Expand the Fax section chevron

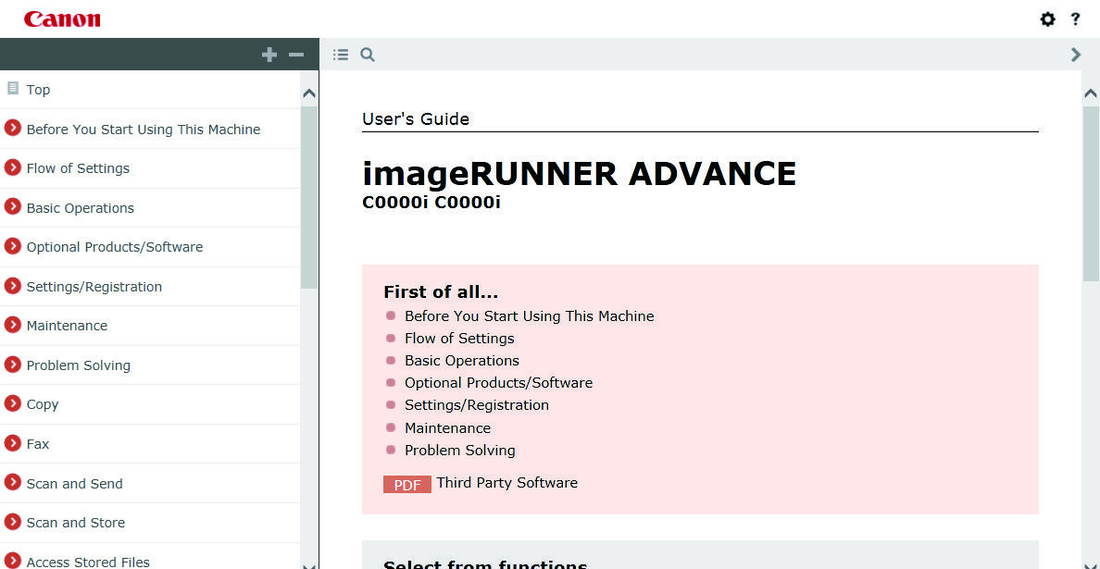point(13,443)
